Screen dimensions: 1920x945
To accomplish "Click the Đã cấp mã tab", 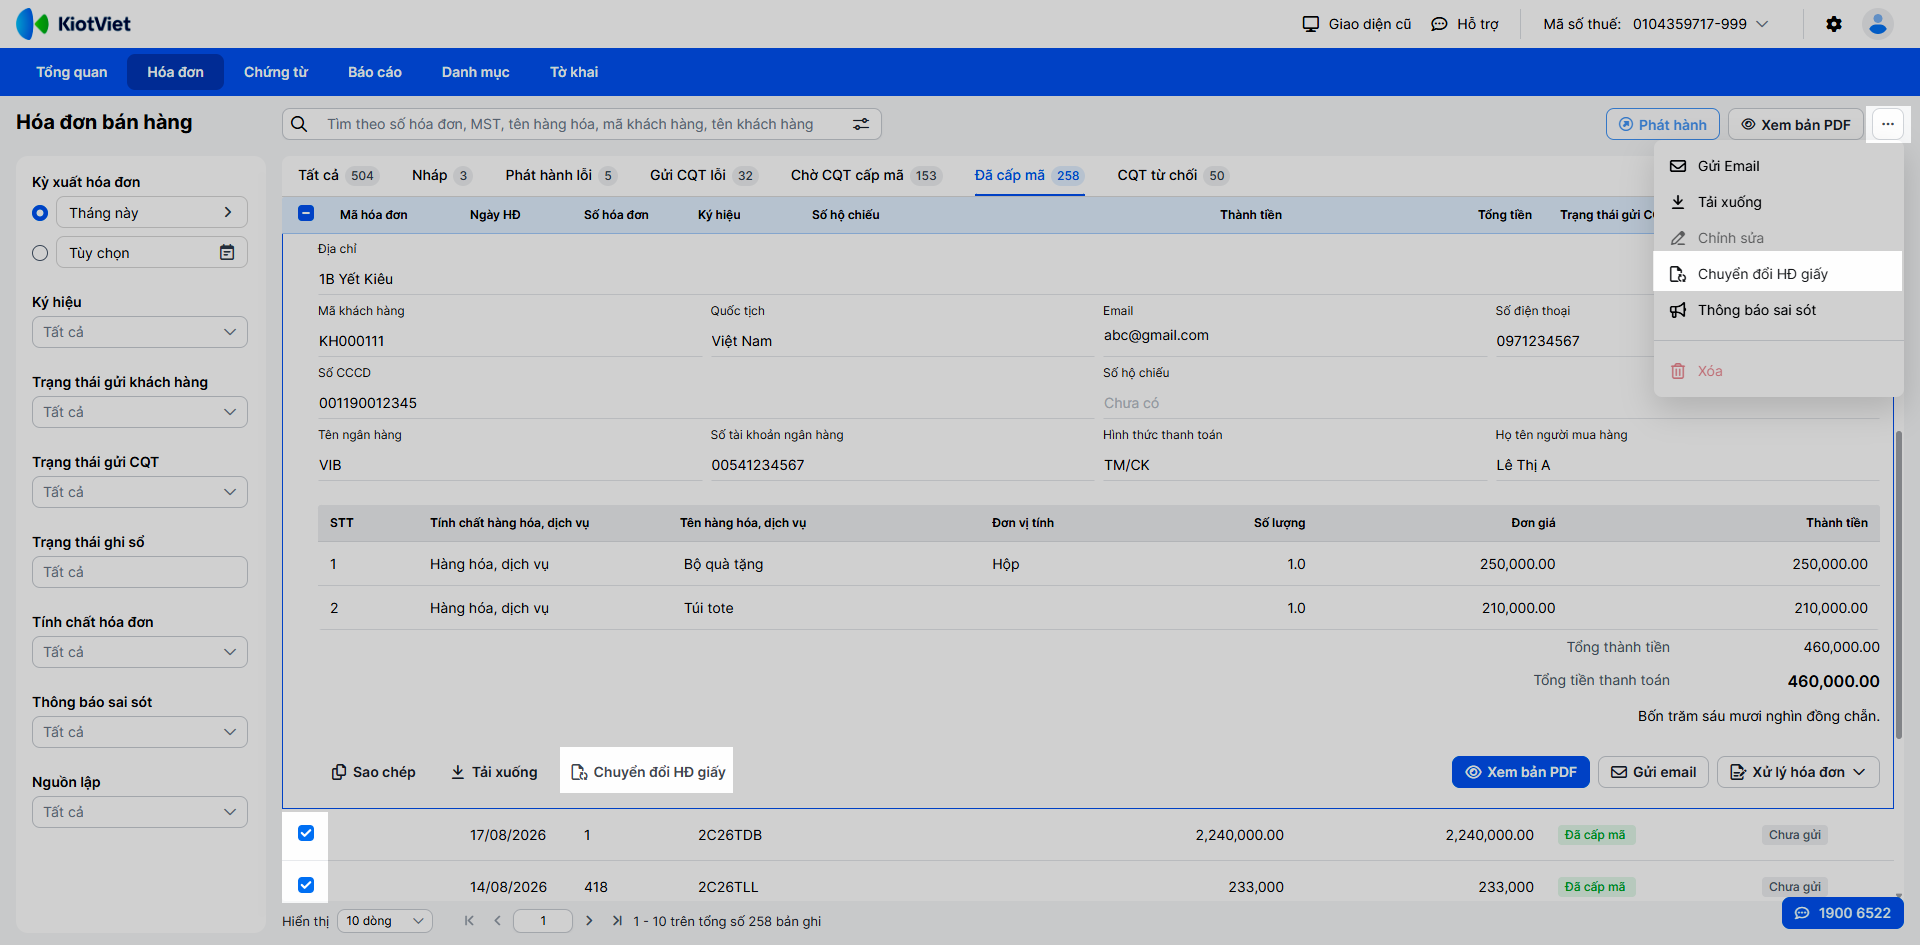I will [x=1029, y=175].
